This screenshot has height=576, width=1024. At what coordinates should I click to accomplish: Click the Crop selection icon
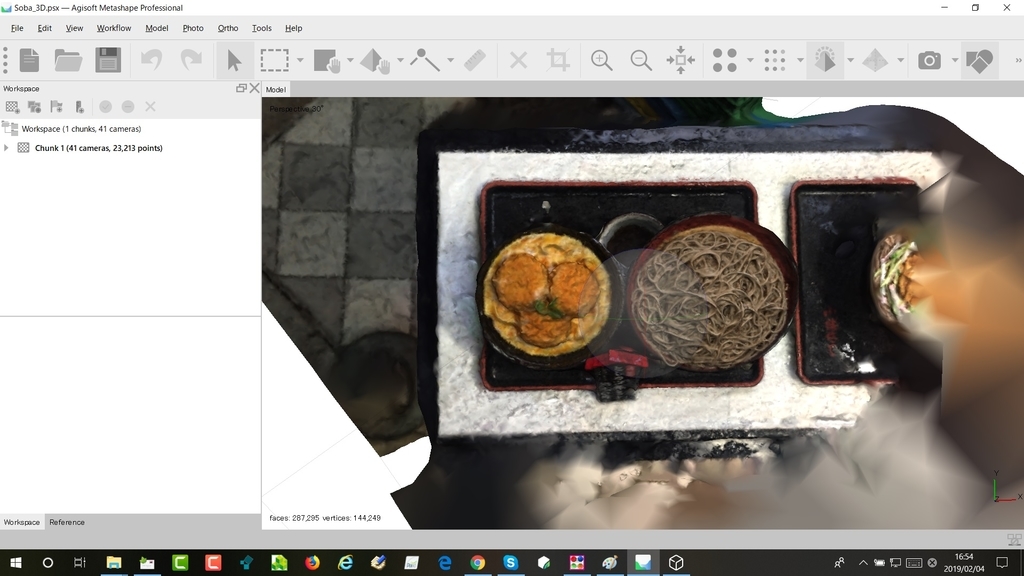pos(558,60)
